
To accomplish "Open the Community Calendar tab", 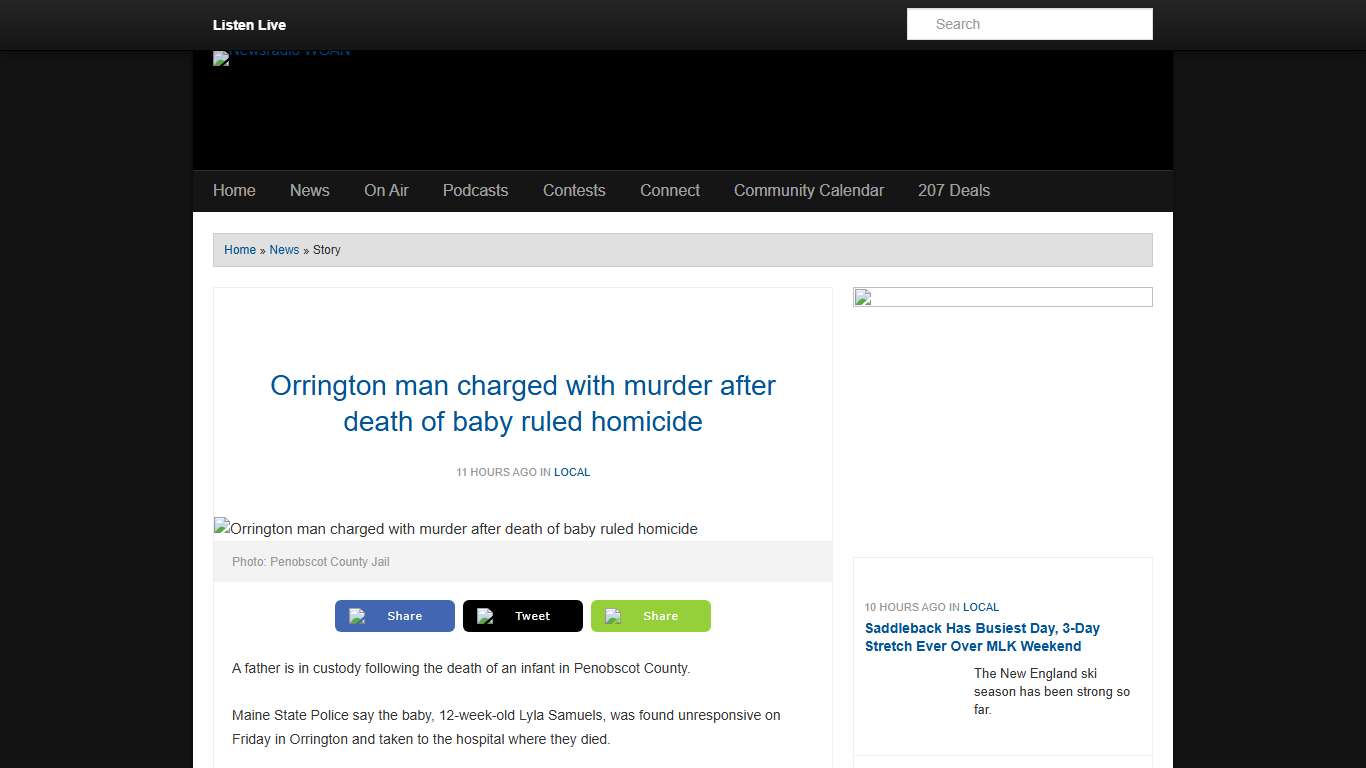I will pos(808,190).
